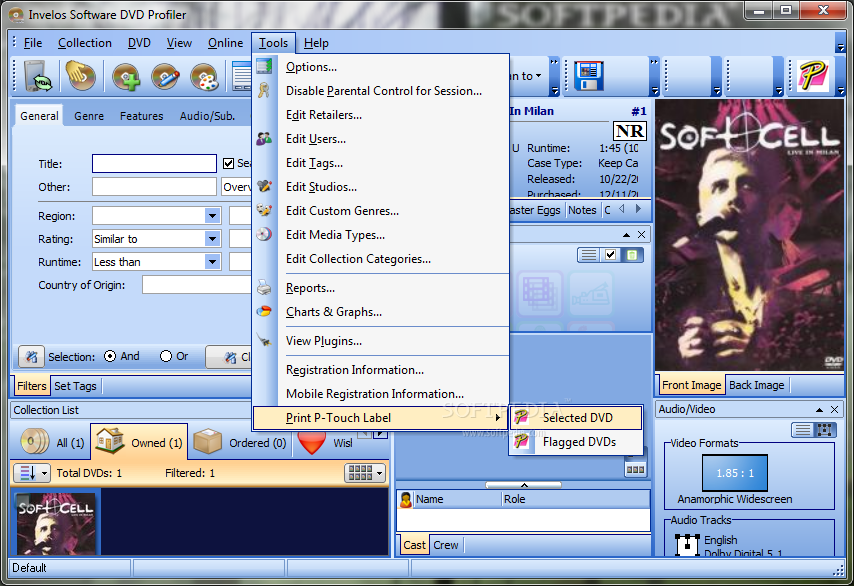Toggle the checkbox next to Title field
The height and width of the screenshot is (586, 854).
229,163
